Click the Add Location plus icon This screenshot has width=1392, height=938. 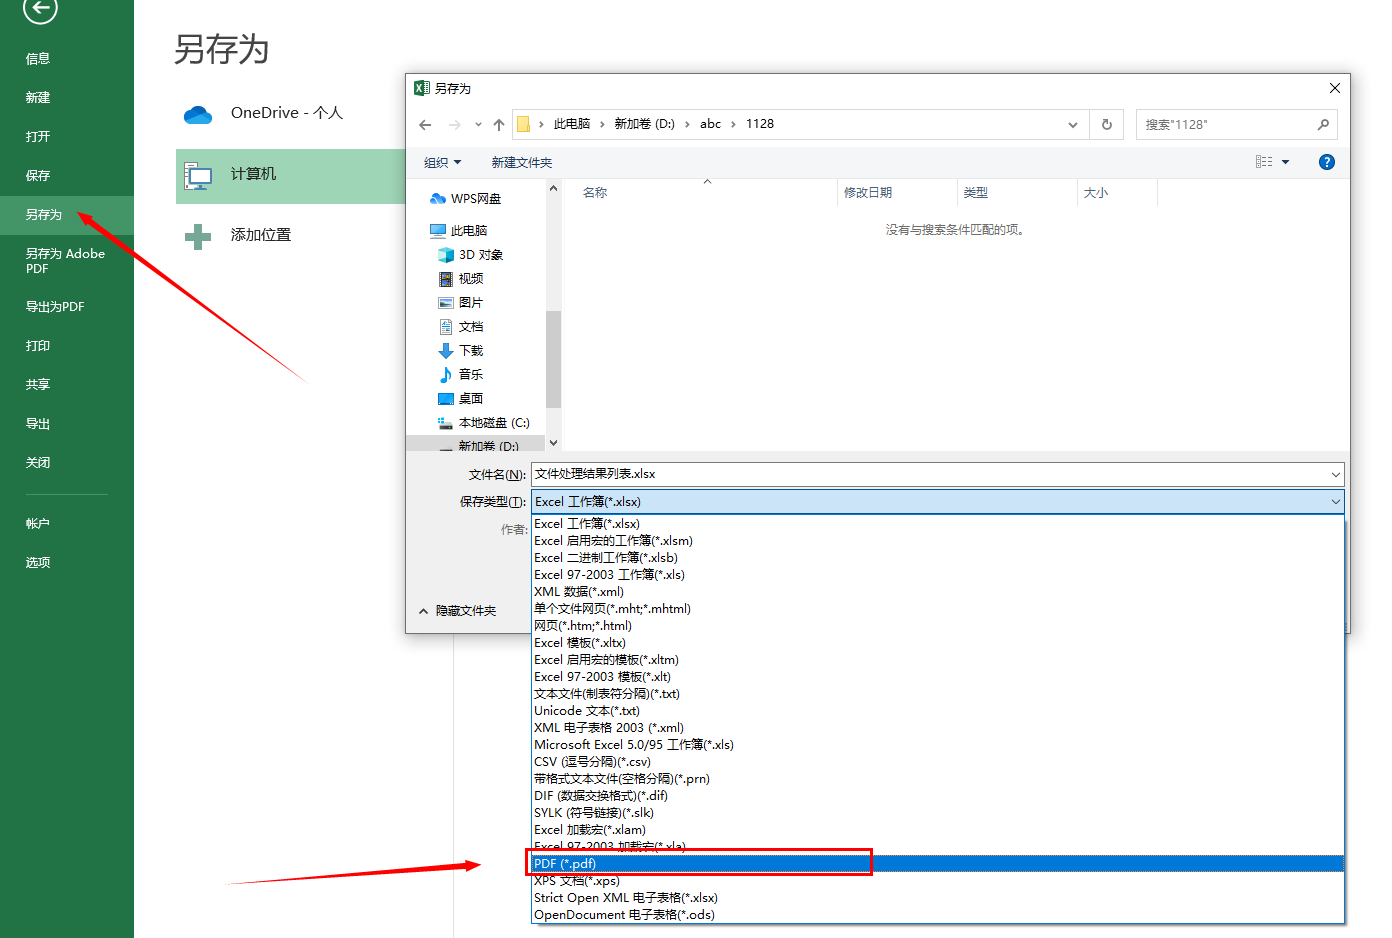[198, 236]
